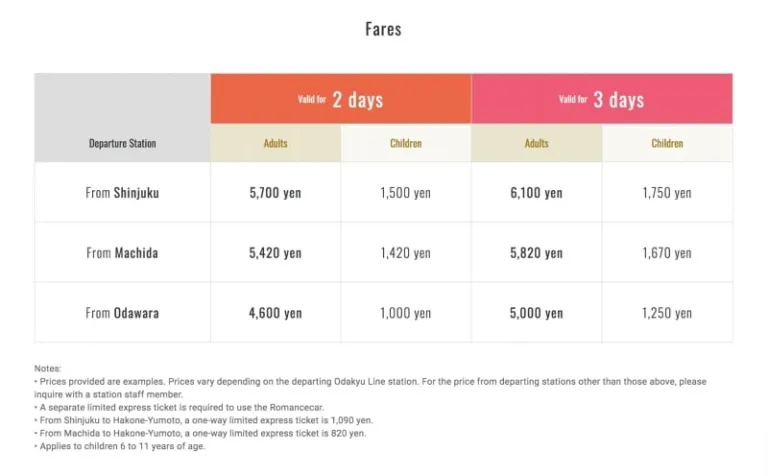Select the From Shinjuku row label

122,193
